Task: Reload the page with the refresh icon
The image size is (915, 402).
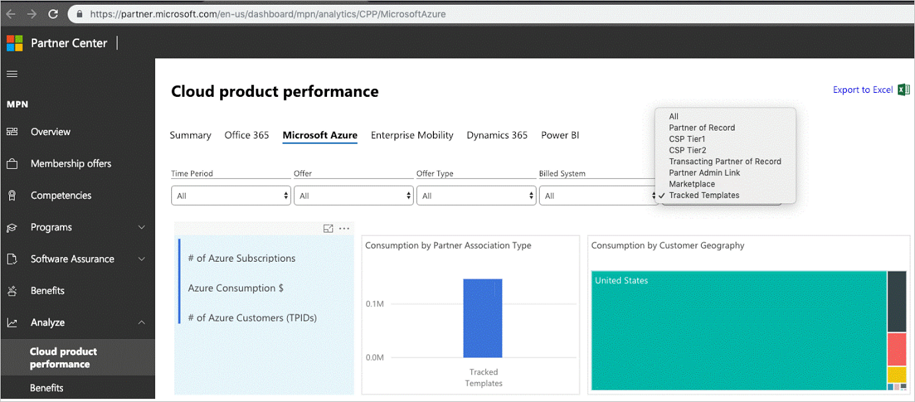Action: point(53,13)
